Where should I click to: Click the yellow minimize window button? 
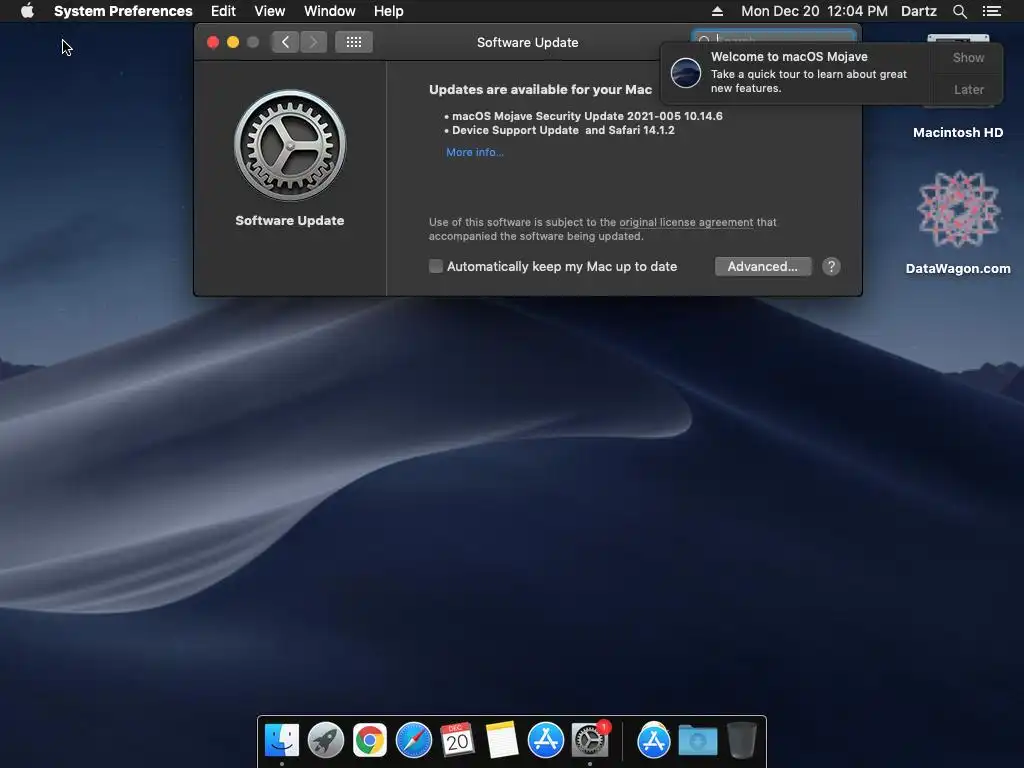click(x=232, y=42)
